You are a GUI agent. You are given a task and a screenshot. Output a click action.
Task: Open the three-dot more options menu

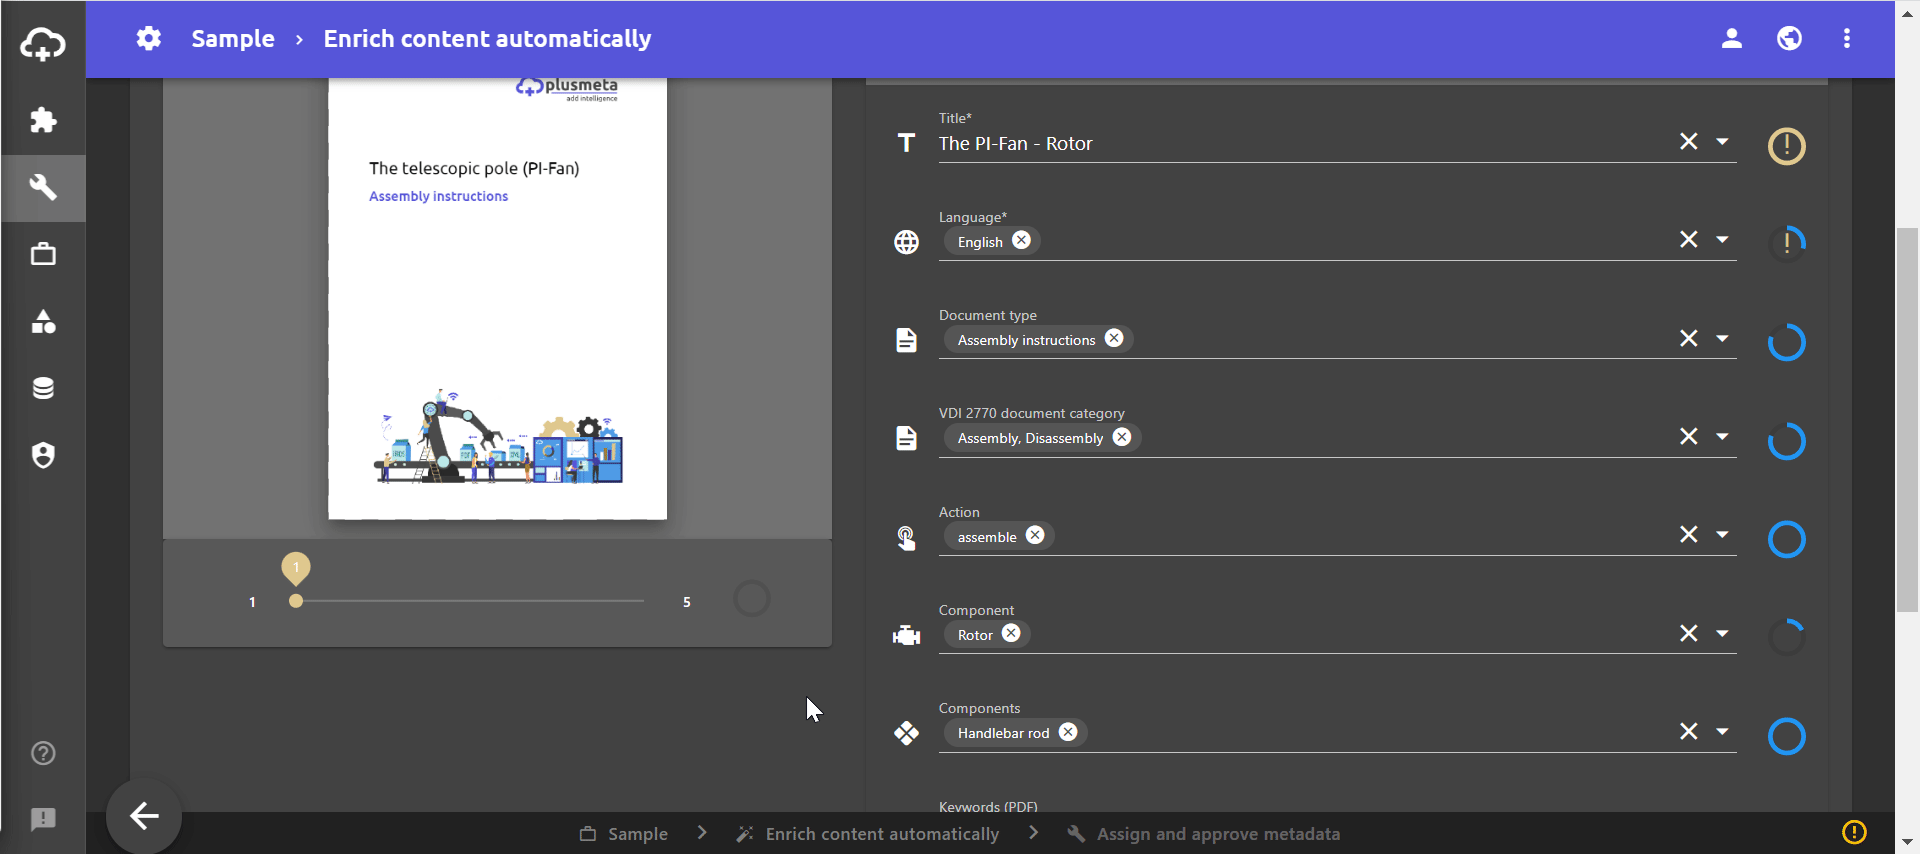click(1847, 39)
